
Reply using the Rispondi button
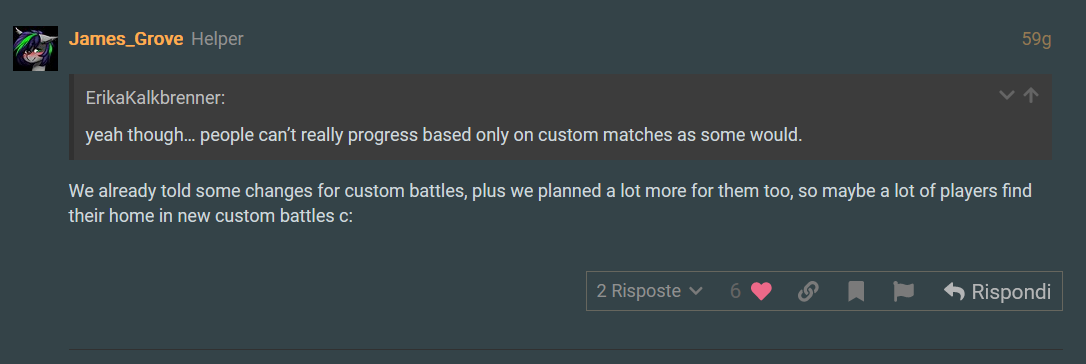tap(997, 291)
